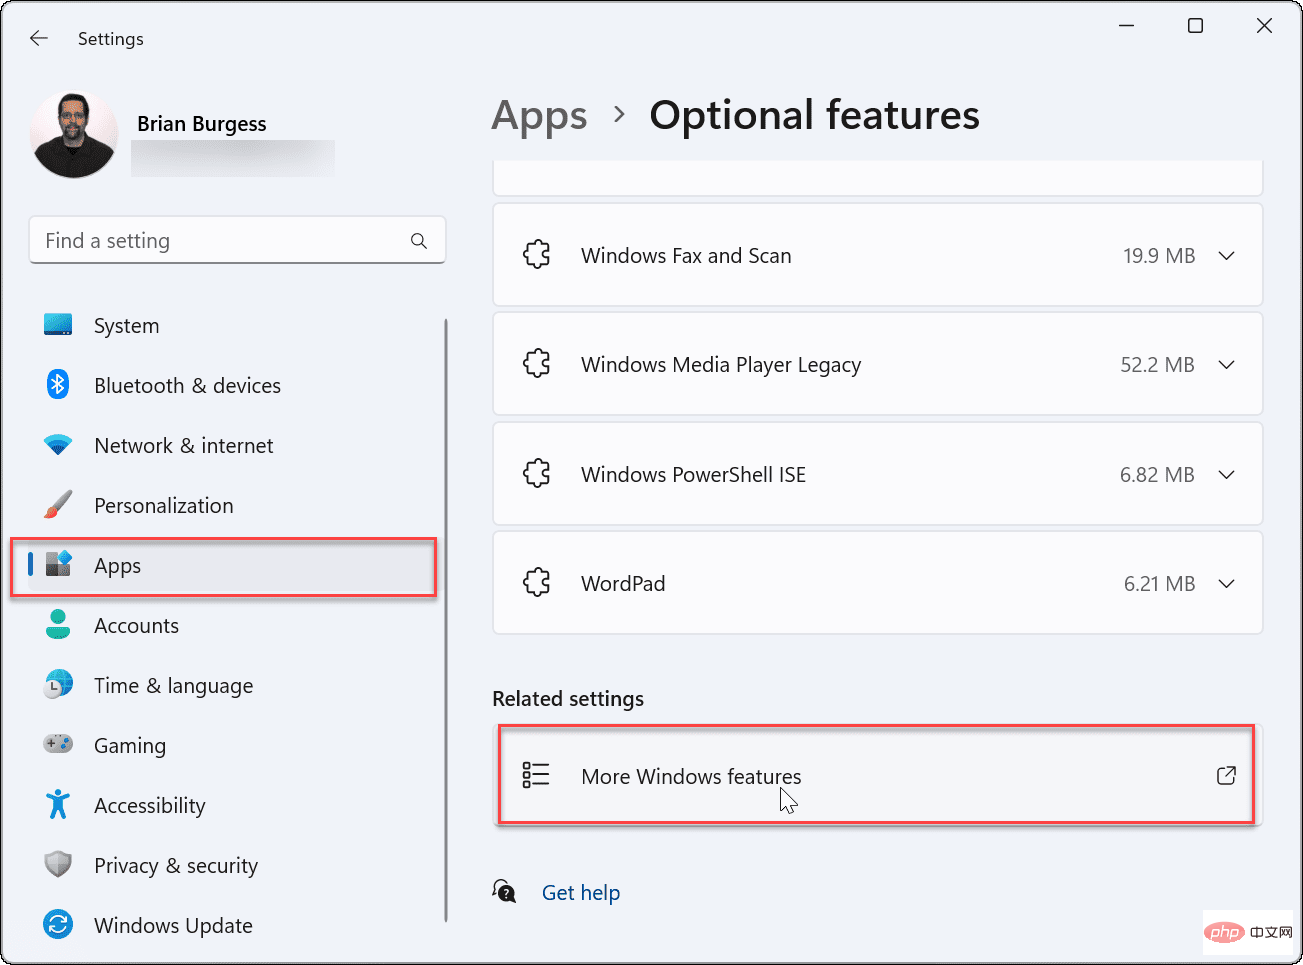The width and height of the screenshot is (1303, 965).
Task: Click the puzzle icon beside Windows Fax and Scan
Action: pyautogui.click(x=537, y=255)
